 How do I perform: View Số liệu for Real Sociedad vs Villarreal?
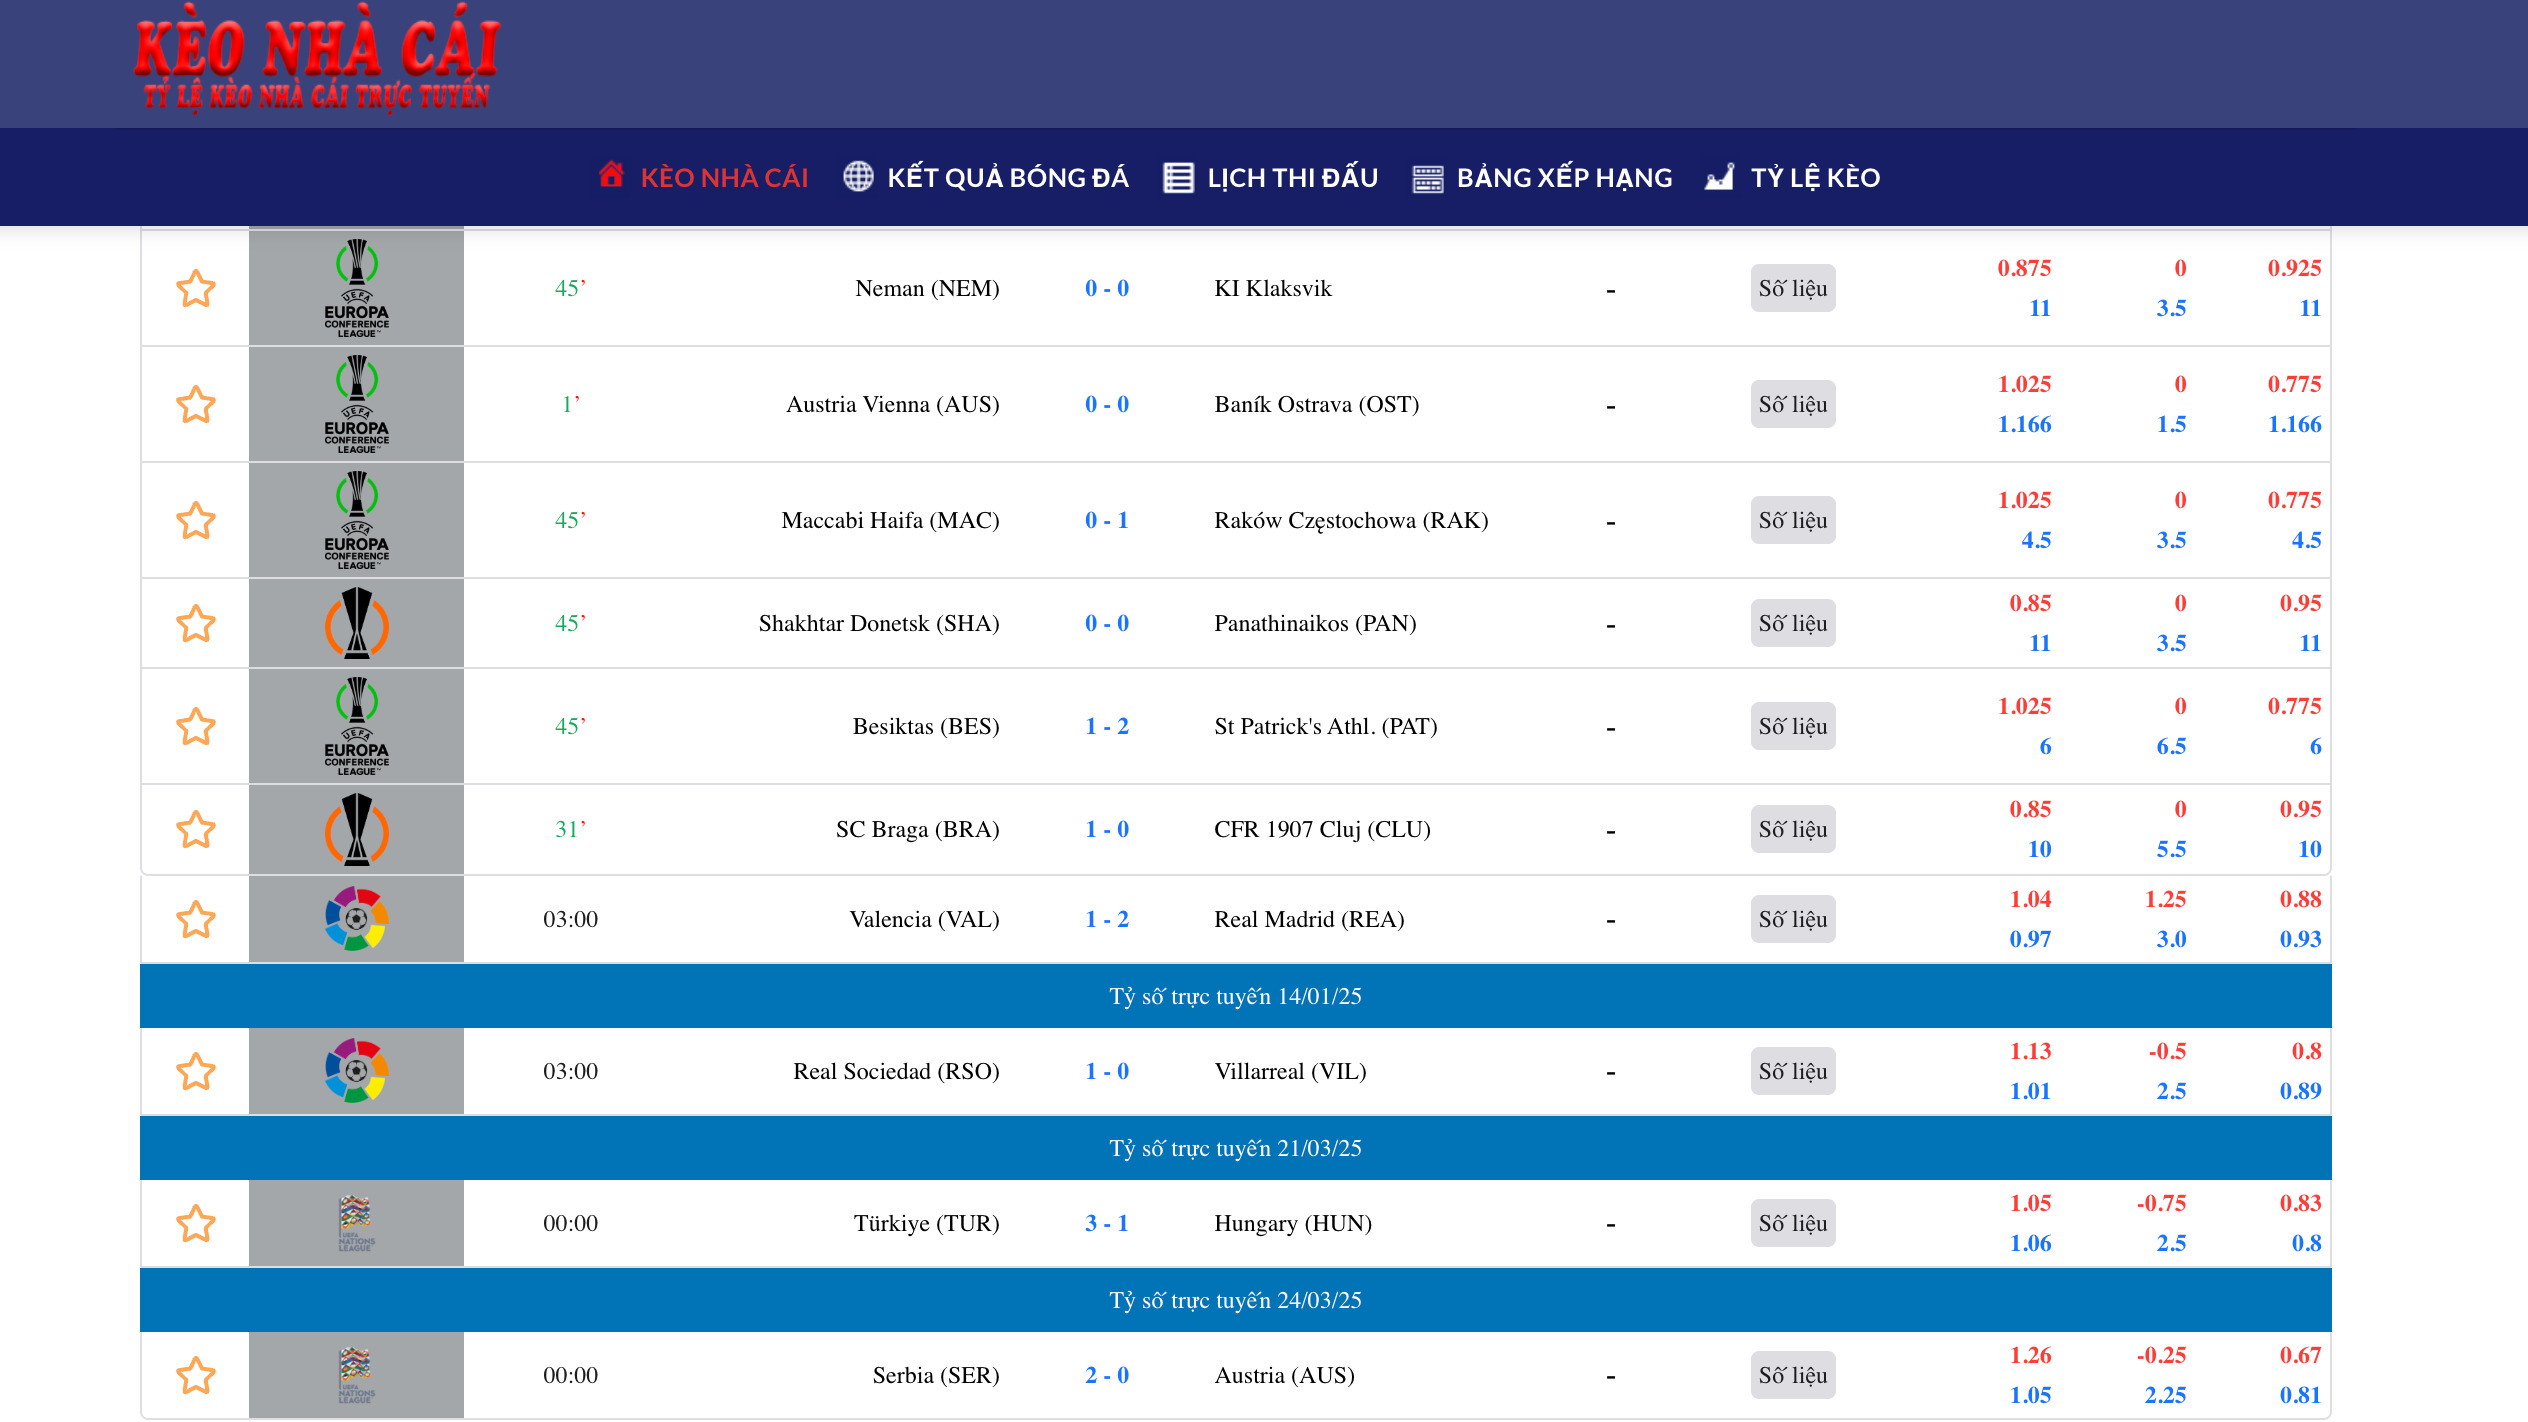[1792, 1071]
